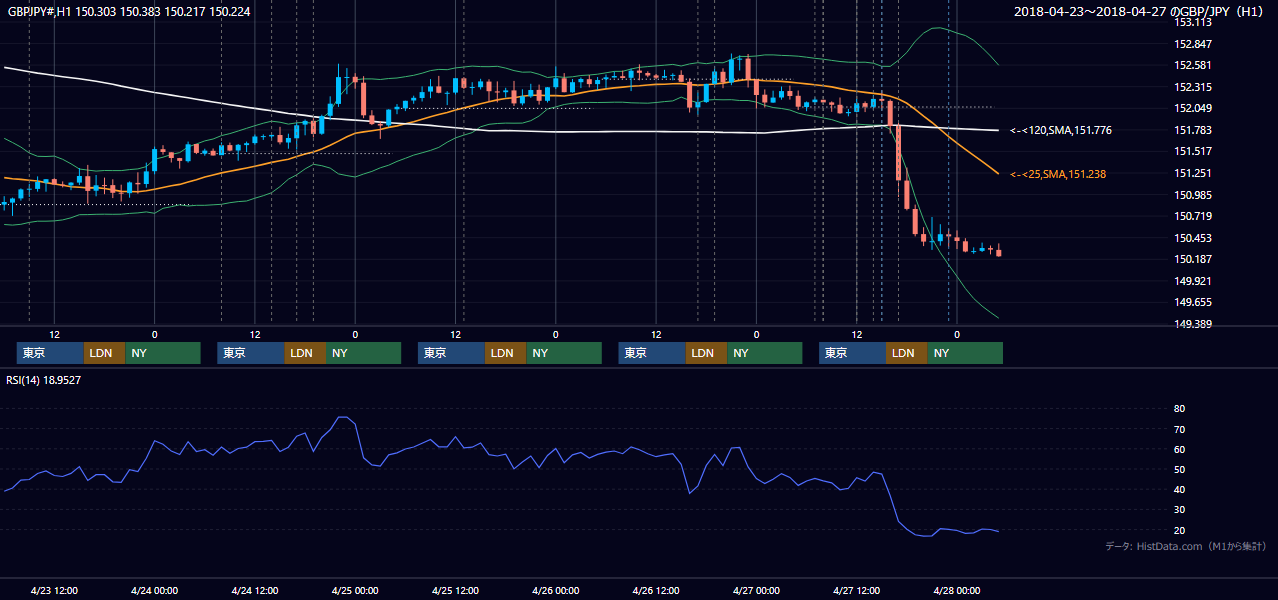
Task: Click the 4/27 12:00 date label
Action: point(856,590)
